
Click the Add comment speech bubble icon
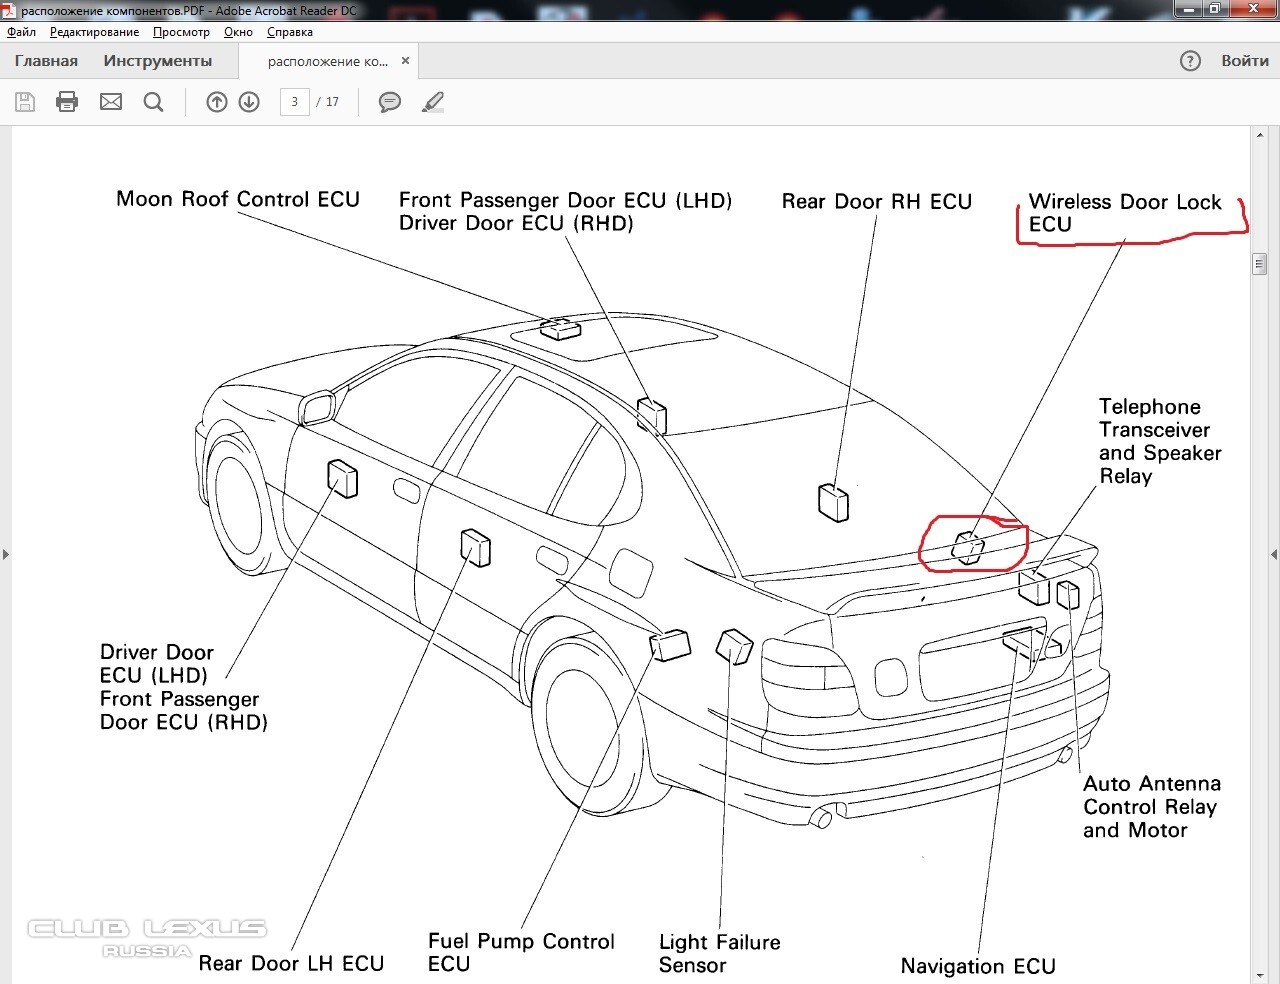[390, 102]
